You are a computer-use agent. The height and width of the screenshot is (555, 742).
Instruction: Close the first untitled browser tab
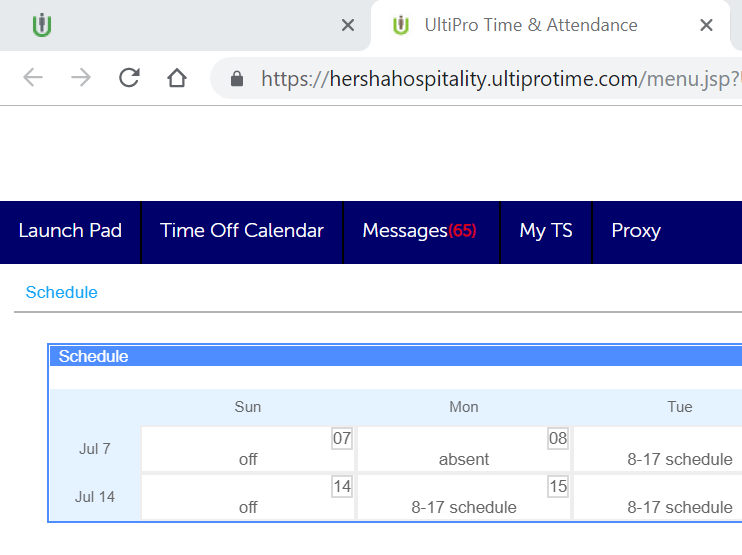tap(348, 25)
